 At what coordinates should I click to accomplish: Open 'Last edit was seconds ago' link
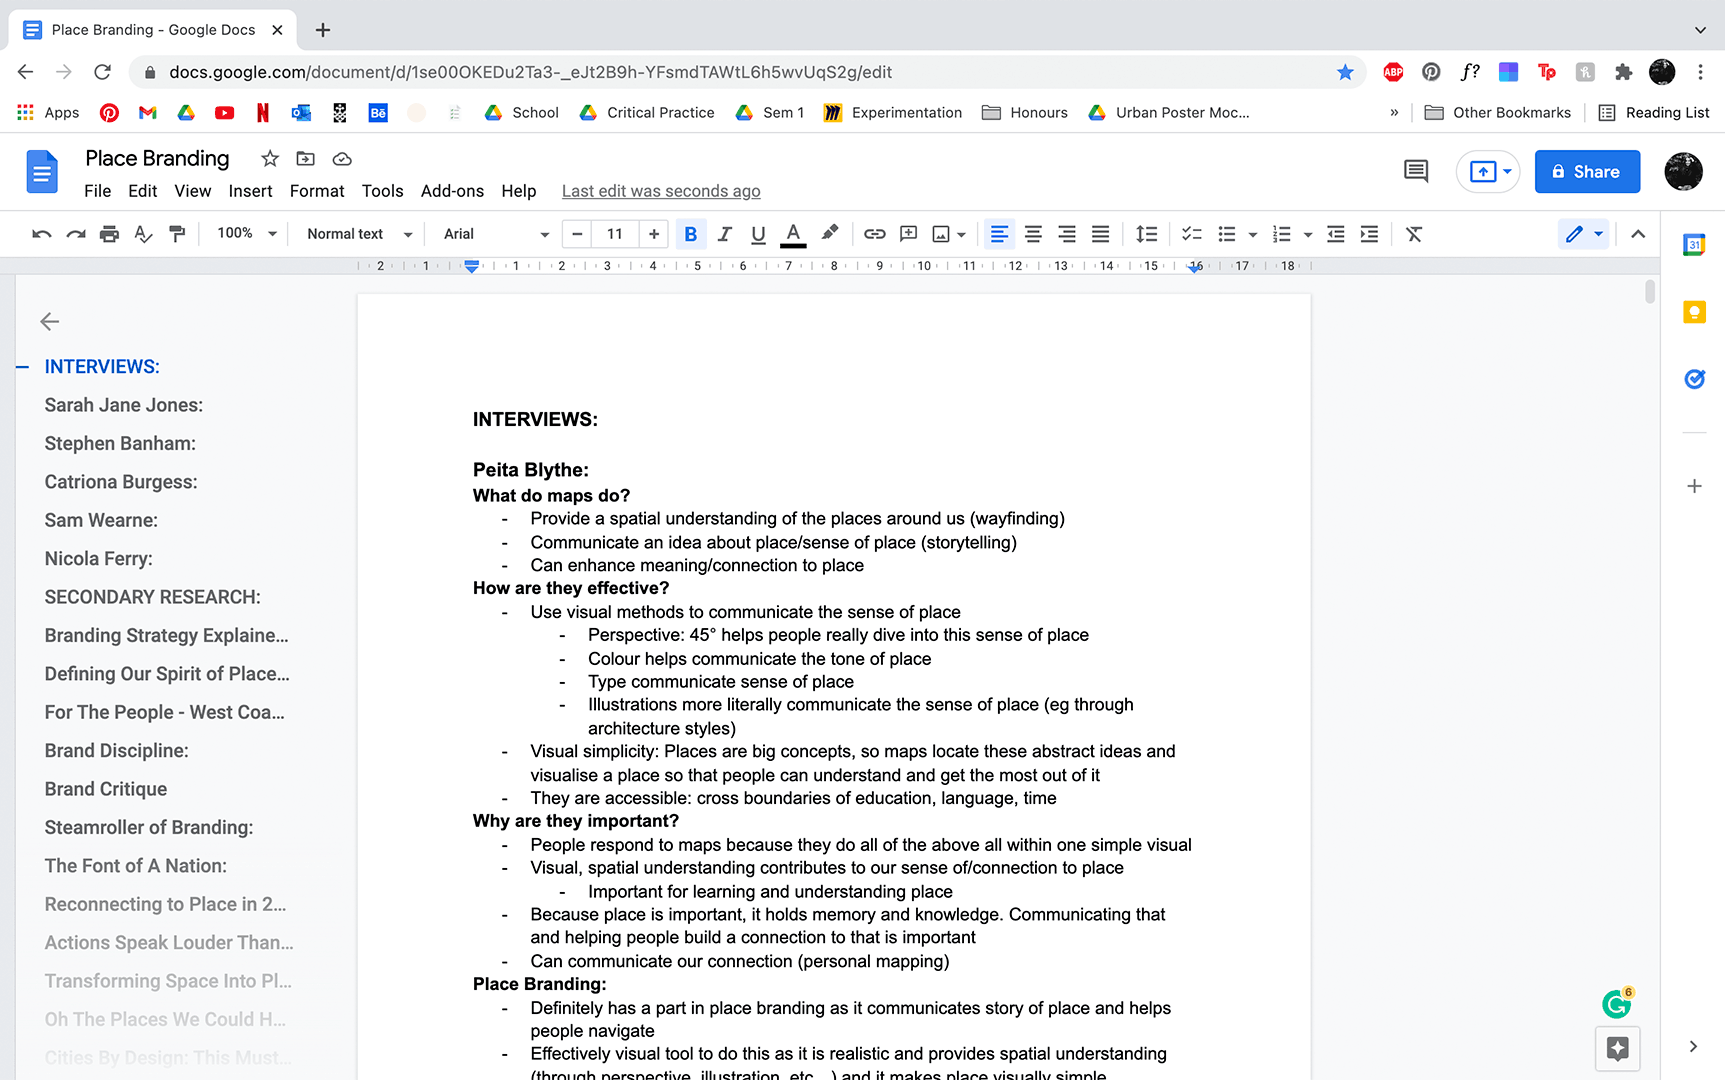point(661,191)
